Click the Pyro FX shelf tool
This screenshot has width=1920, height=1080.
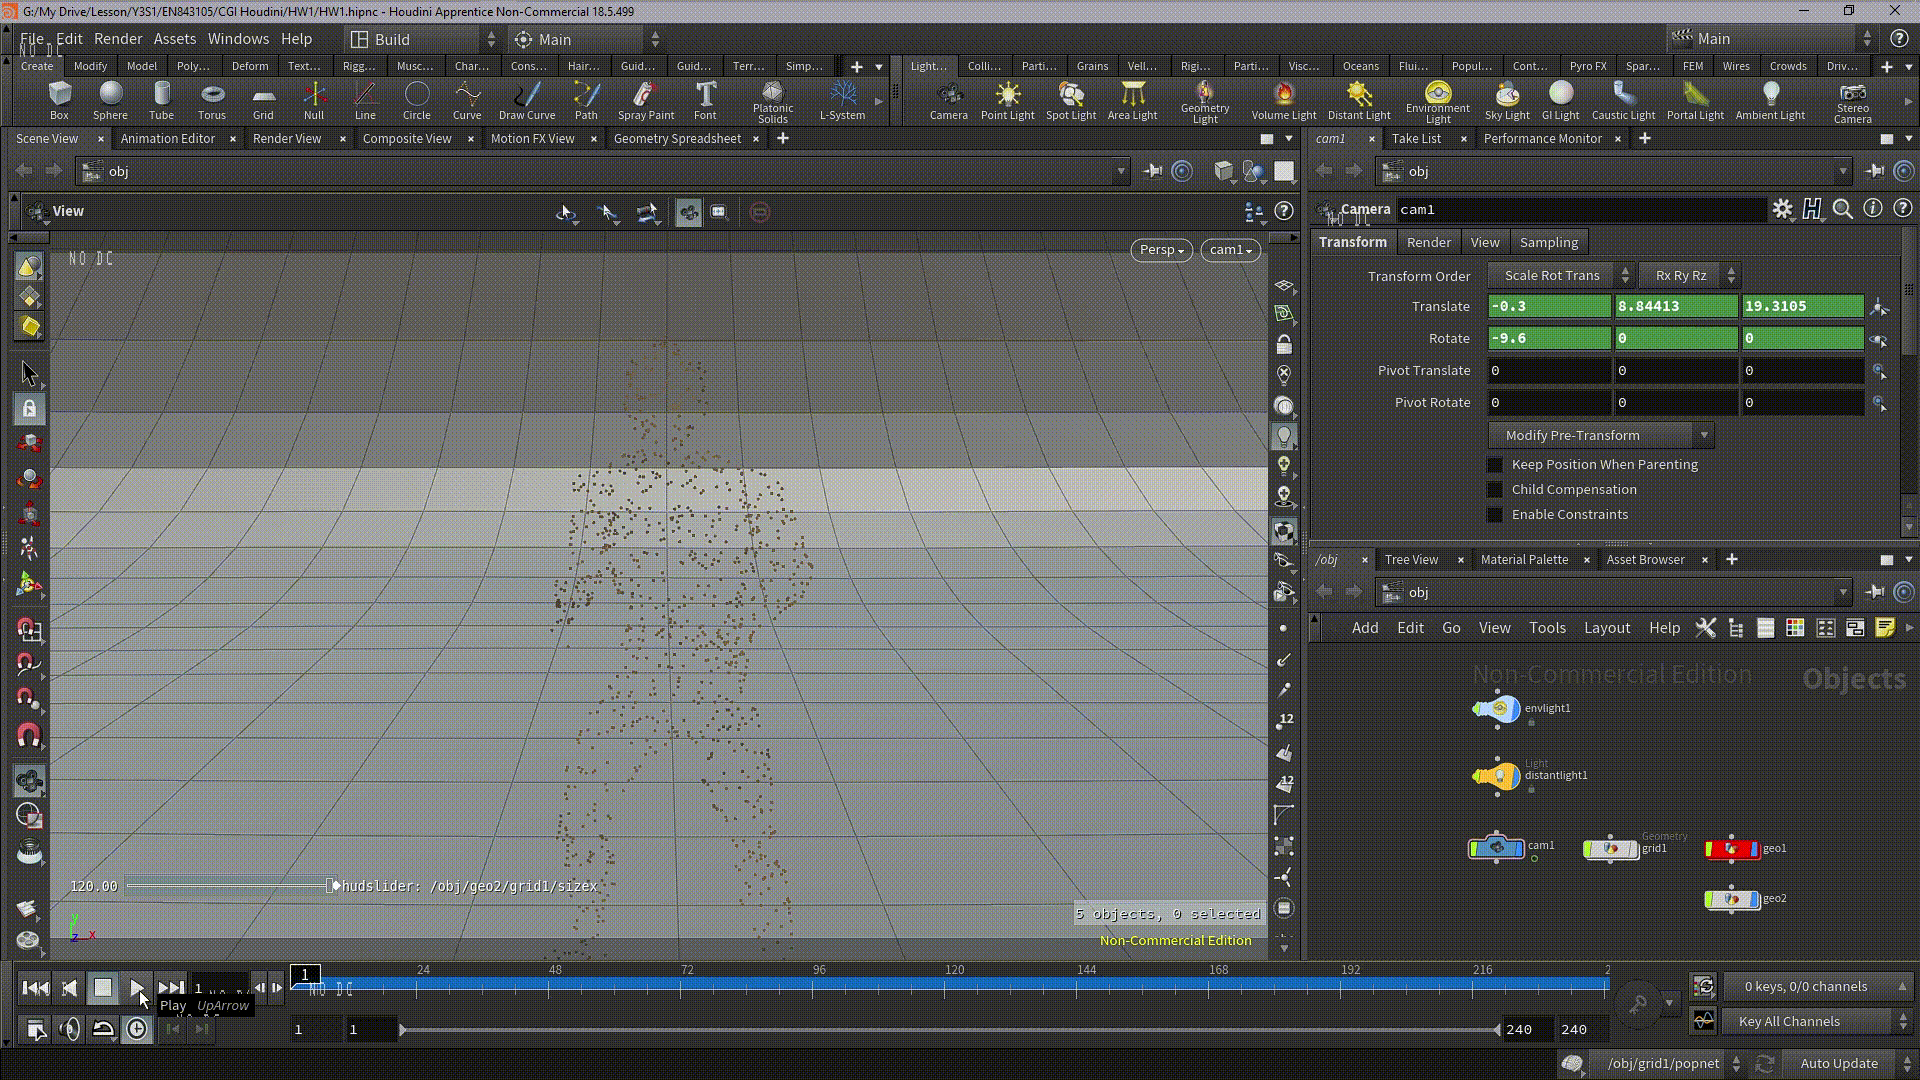click(1589, 65)
